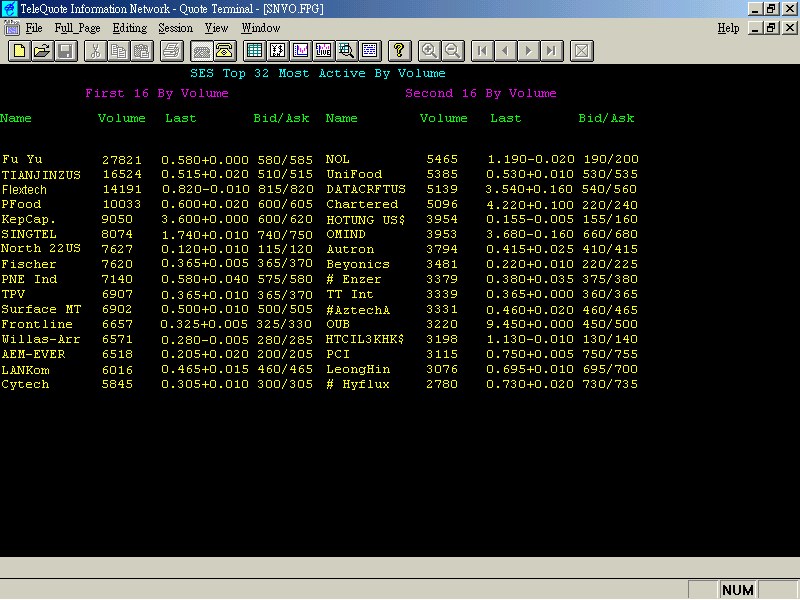Click the AEM-EVER stock name
Screen dimensions: 800x600
33,354
